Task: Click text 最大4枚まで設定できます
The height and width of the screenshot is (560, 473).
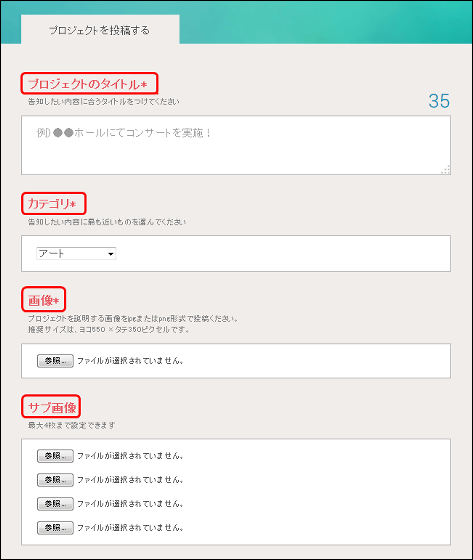Action: click(x=71, y=425)
